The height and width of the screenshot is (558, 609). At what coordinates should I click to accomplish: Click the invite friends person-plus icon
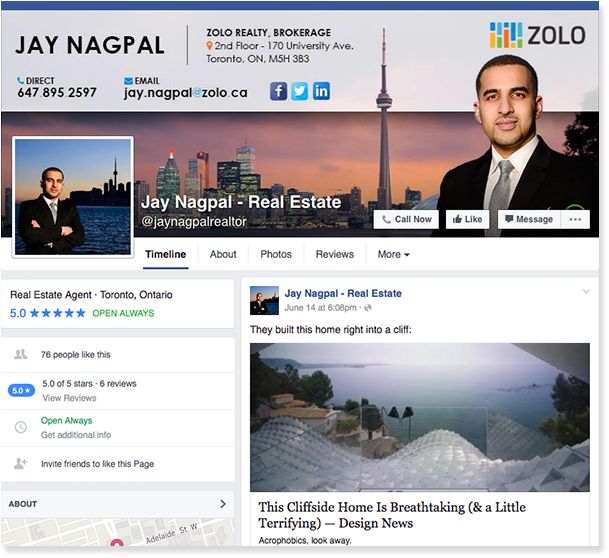pyautogui.click(x=21, y=463)
